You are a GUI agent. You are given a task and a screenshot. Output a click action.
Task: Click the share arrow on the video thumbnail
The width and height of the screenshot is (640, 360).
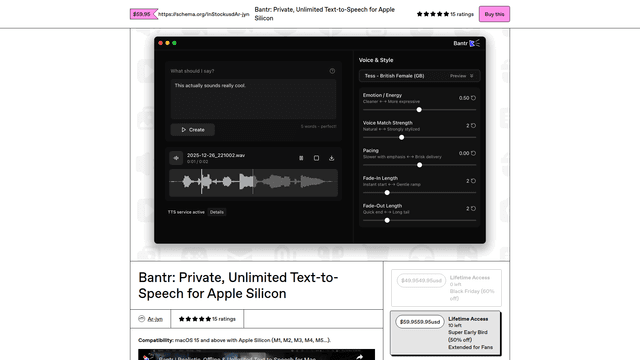360,357
